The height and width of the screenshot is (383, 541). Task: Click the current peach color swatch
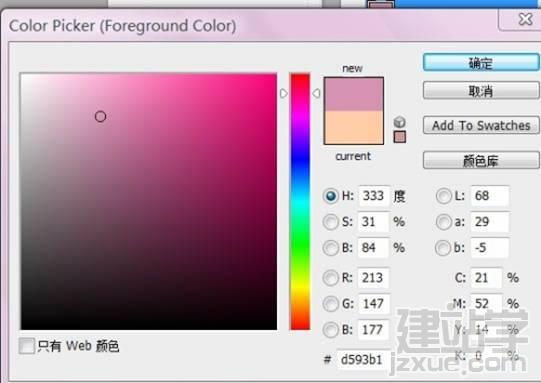354,127
